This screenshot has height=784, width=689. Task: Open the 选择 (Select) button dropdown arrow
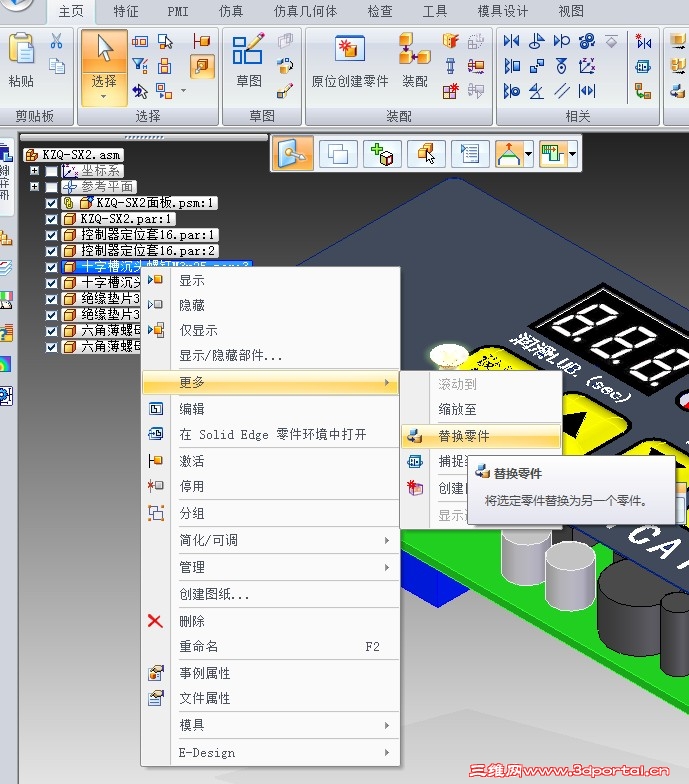[104, 96]
